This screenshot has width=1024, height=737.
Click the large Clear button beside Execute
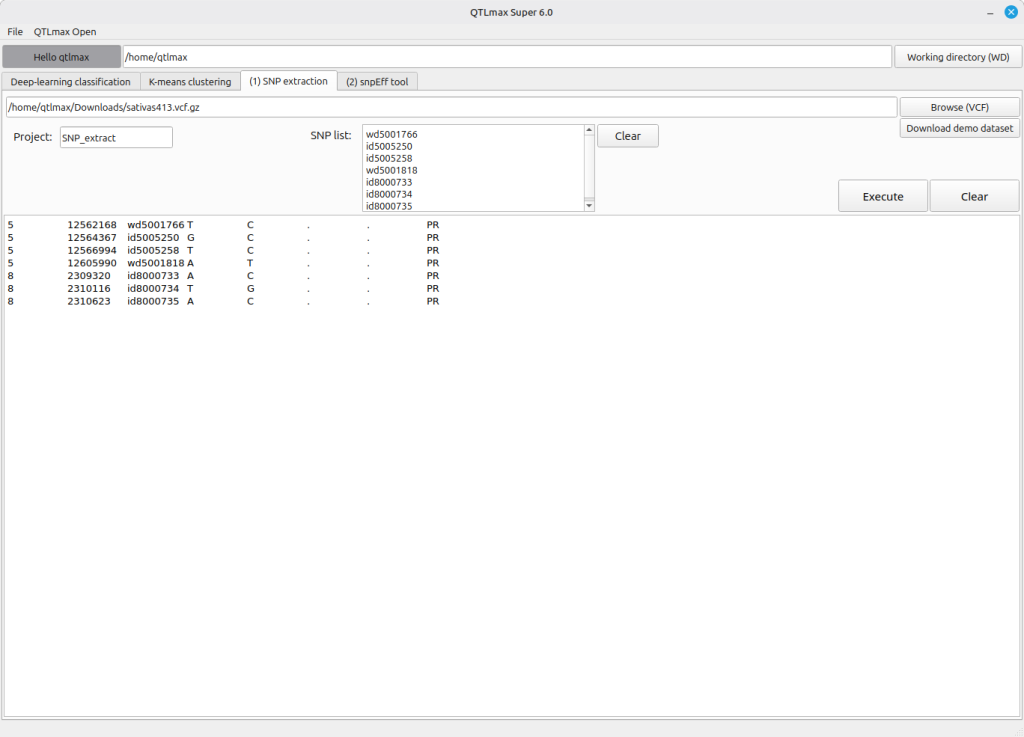pos(974,196)
